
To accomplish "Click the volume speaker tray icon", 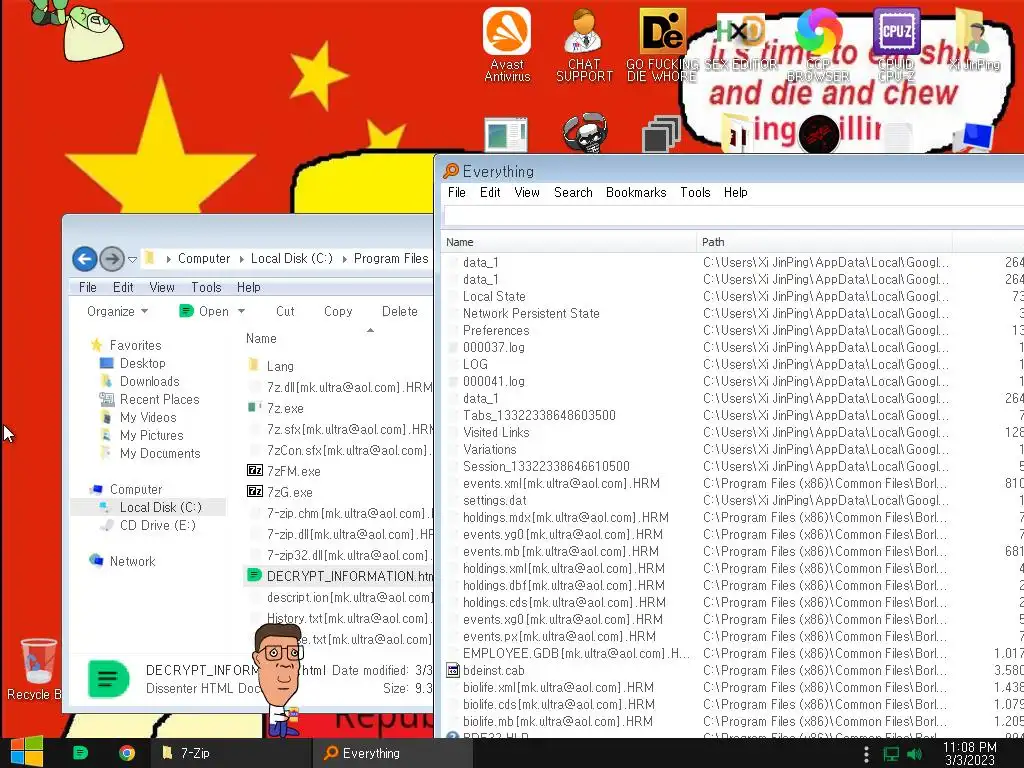I will point(914,754).
